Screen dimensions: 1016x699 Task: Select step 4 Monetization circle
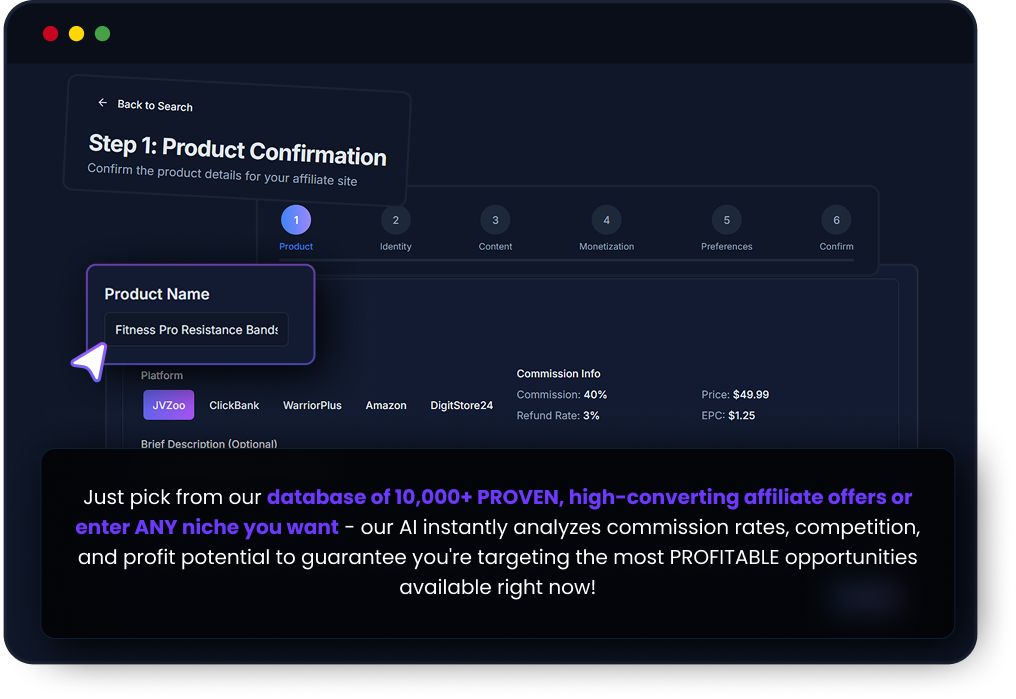point(606,220)
